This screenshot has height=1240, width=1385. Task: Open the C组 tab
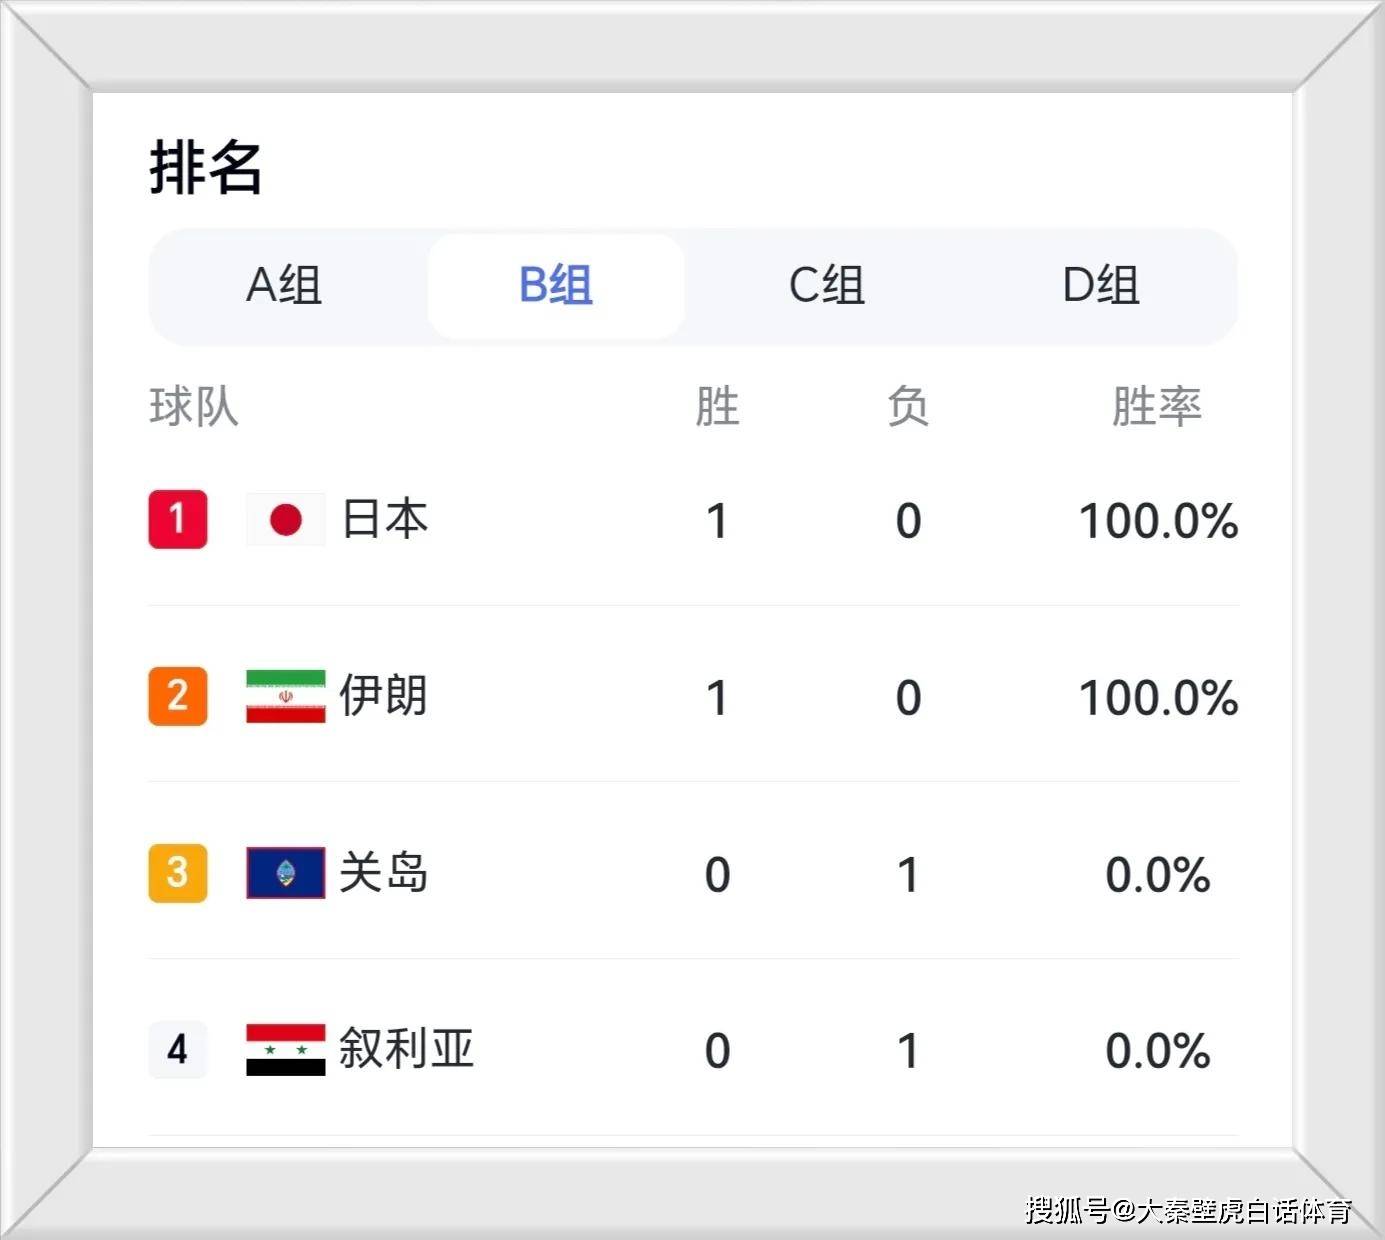827,286
